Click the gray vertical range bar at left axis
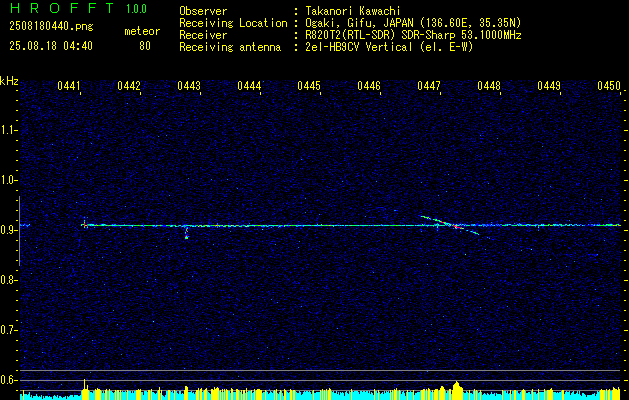The width and height of the screenshot is (629, 400). pyautogui.click(x=19, y=231)
